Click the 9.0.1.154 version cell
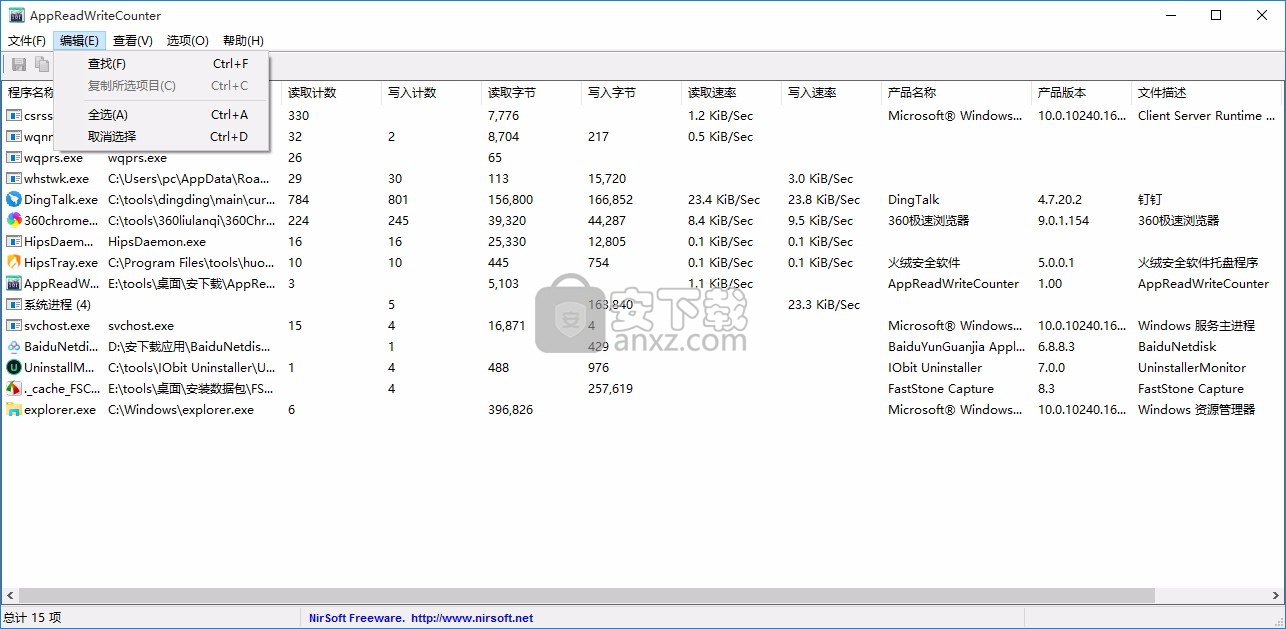Viewport: 1286px width, 629px height. pos(1063,221)
